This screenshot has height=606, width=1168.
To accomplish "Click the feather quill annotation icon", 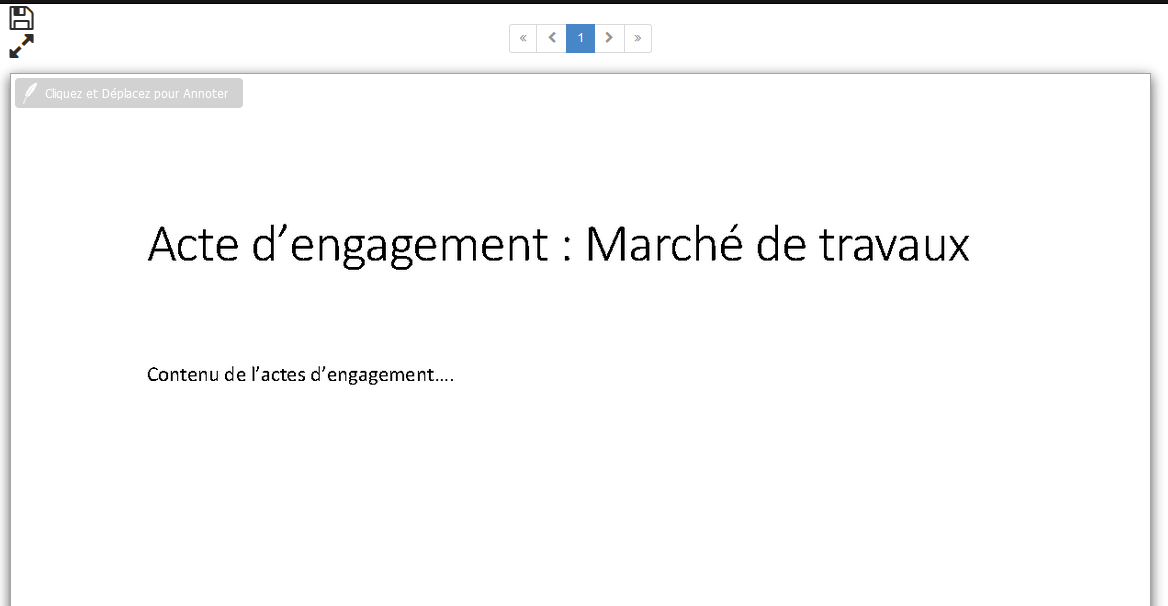I will pyautogui.click(x=30, y=93).
